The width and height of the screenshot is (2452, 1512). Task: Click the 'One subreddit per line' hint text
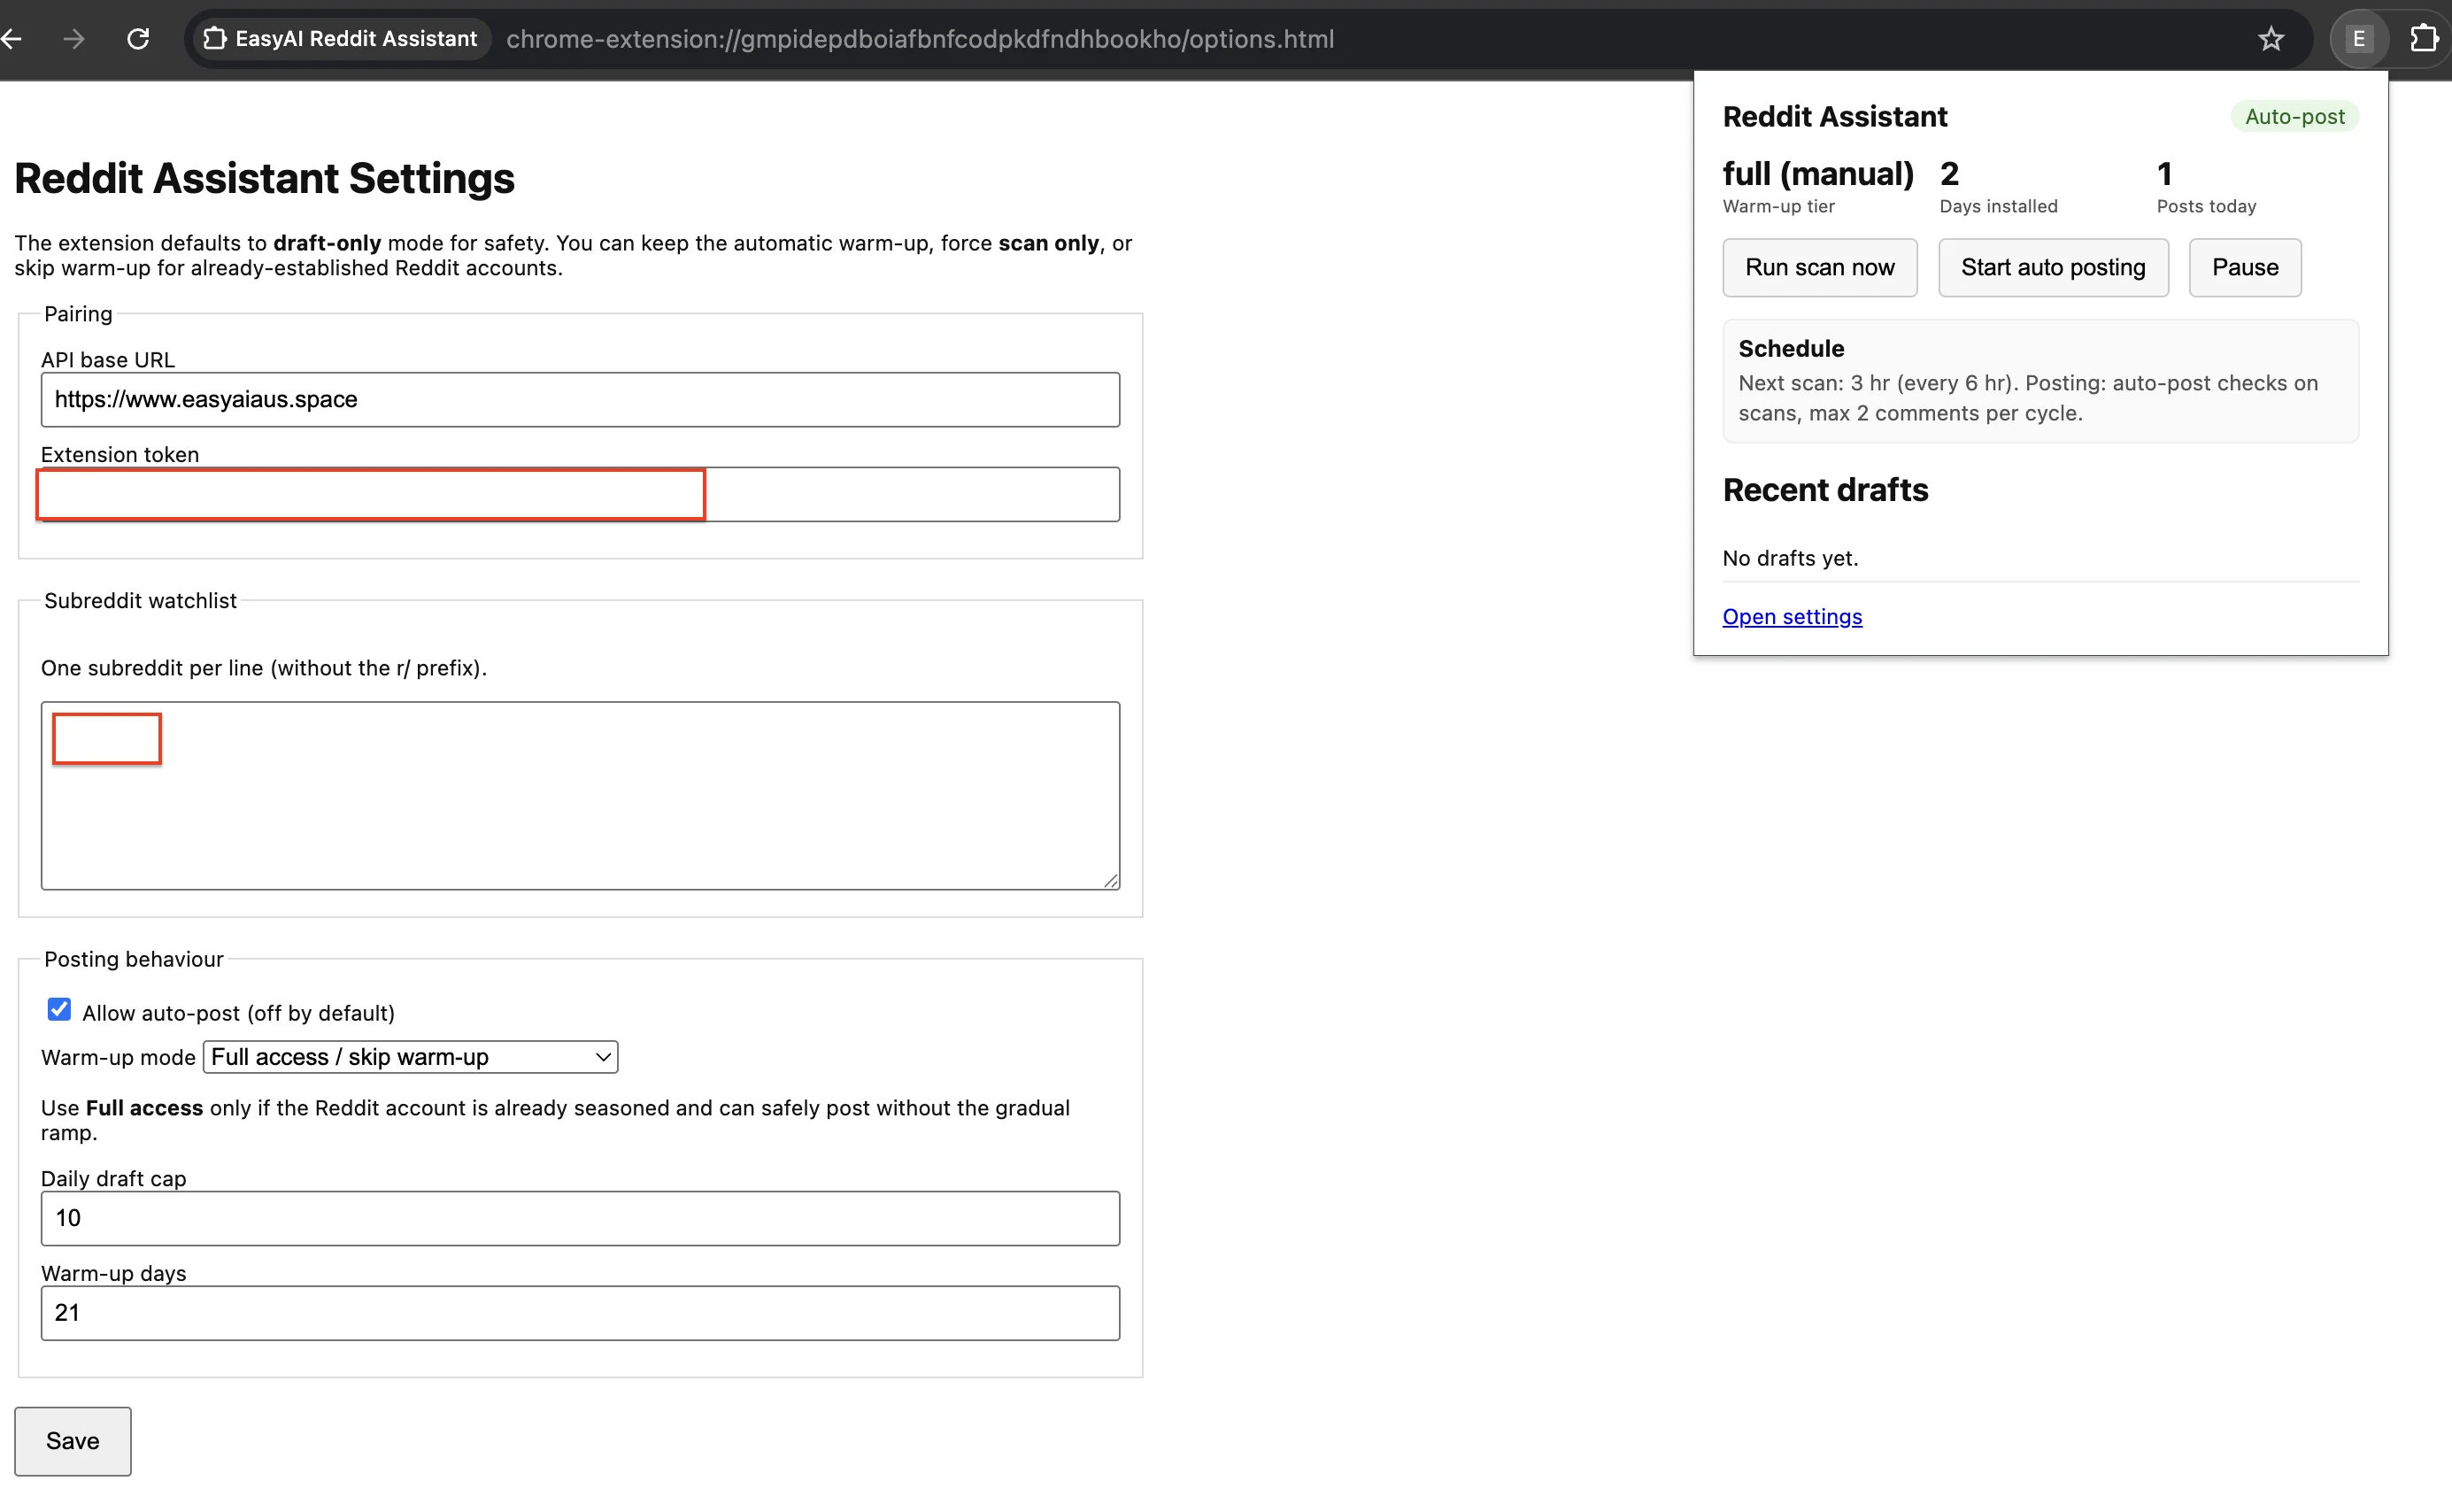coord(264,668)
